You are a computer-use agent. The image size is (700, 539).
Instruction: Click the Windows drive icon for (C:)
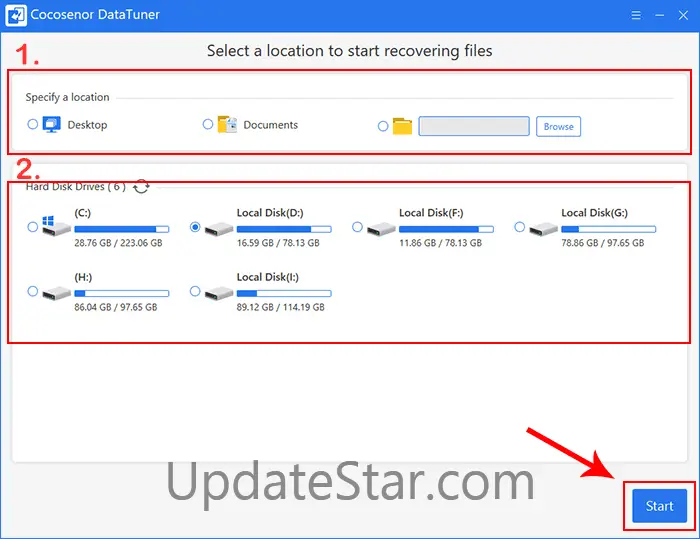pyautogui.click(x=56, y=226)
